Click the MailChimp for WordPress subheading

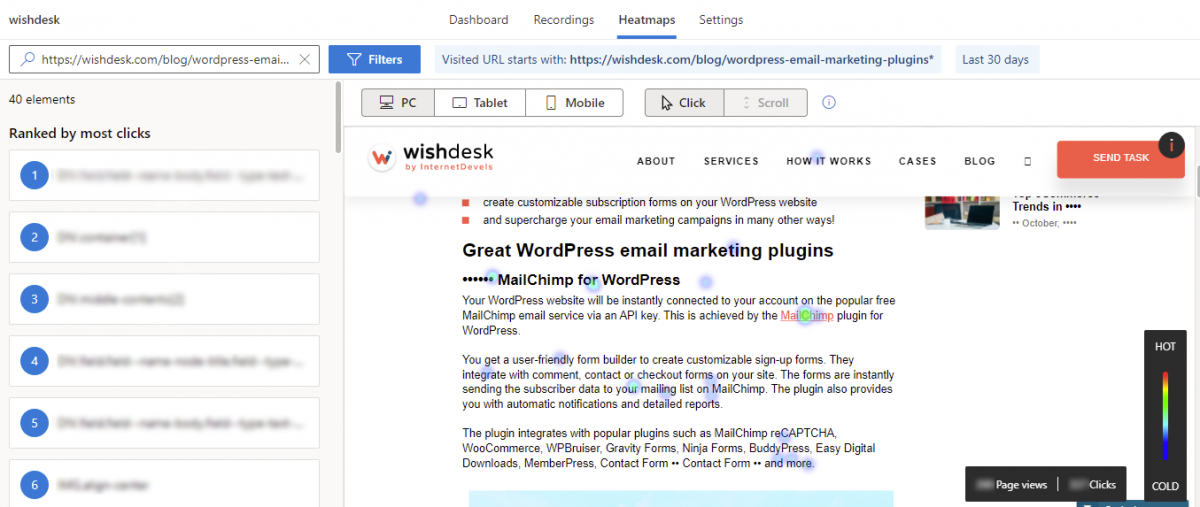[x=571, y=280]
